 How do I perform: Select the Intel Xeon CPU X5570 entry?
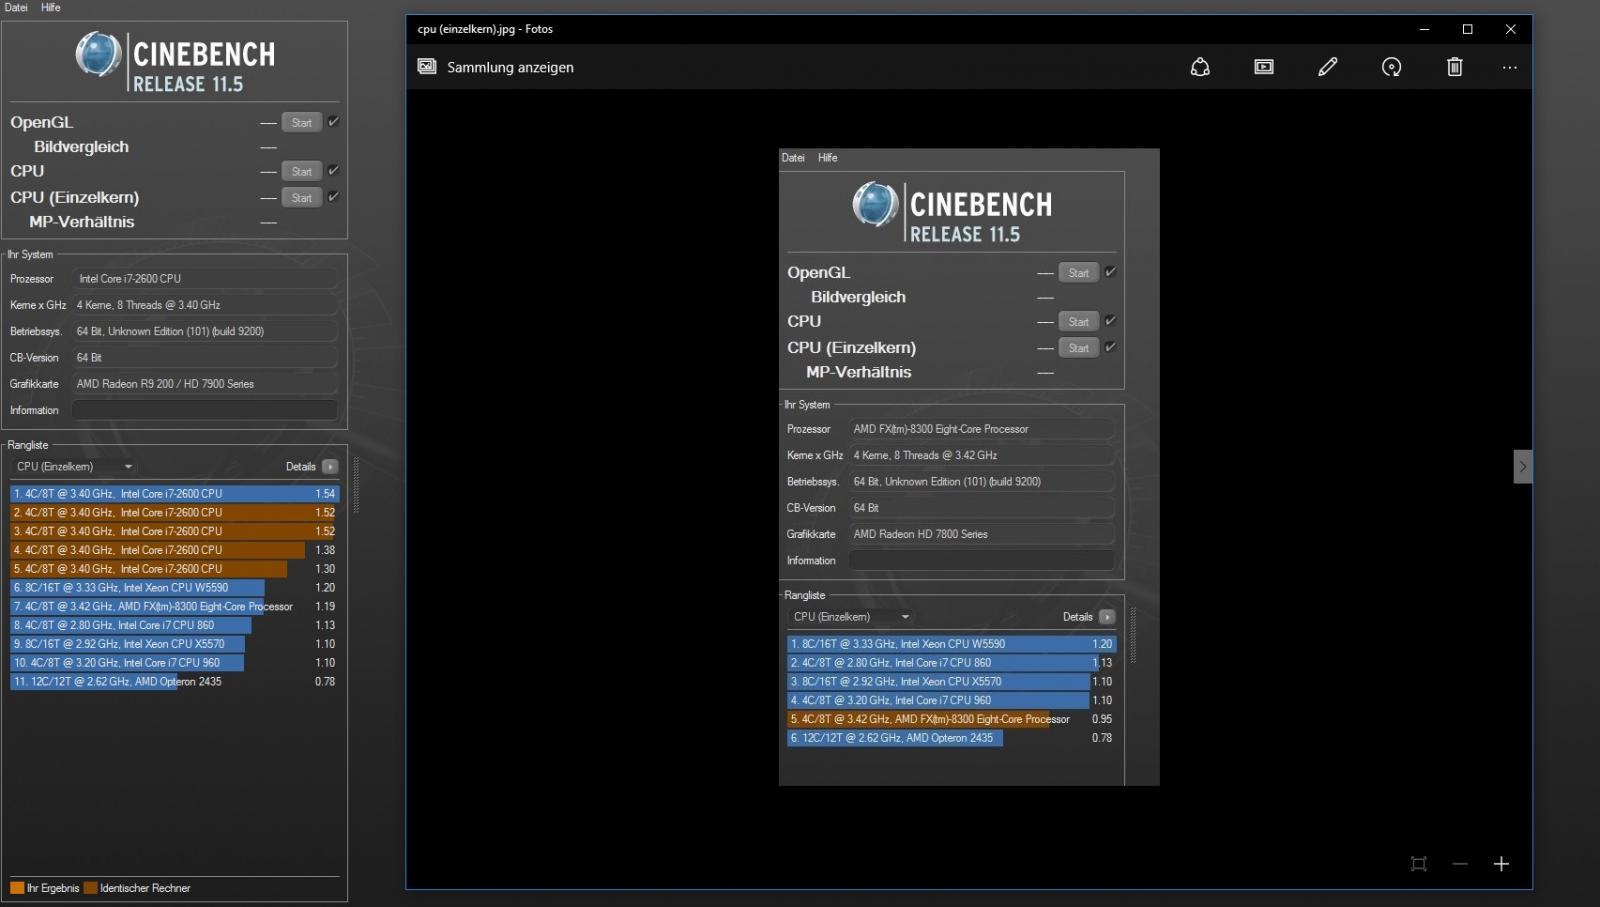click(x=175, y=644)
